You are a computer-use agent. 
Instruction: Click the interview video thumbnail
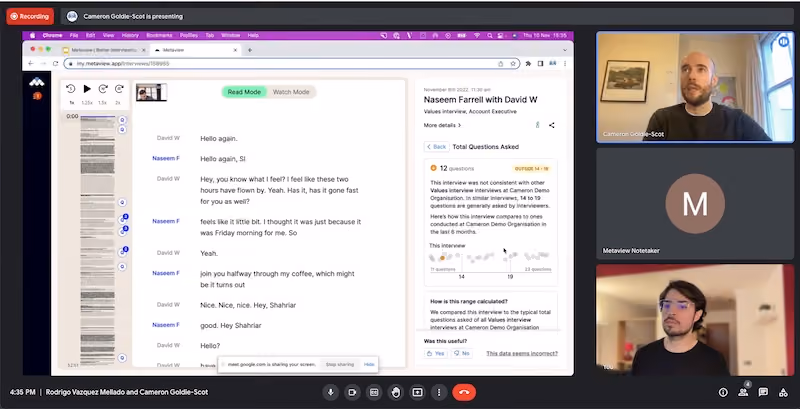152,92
